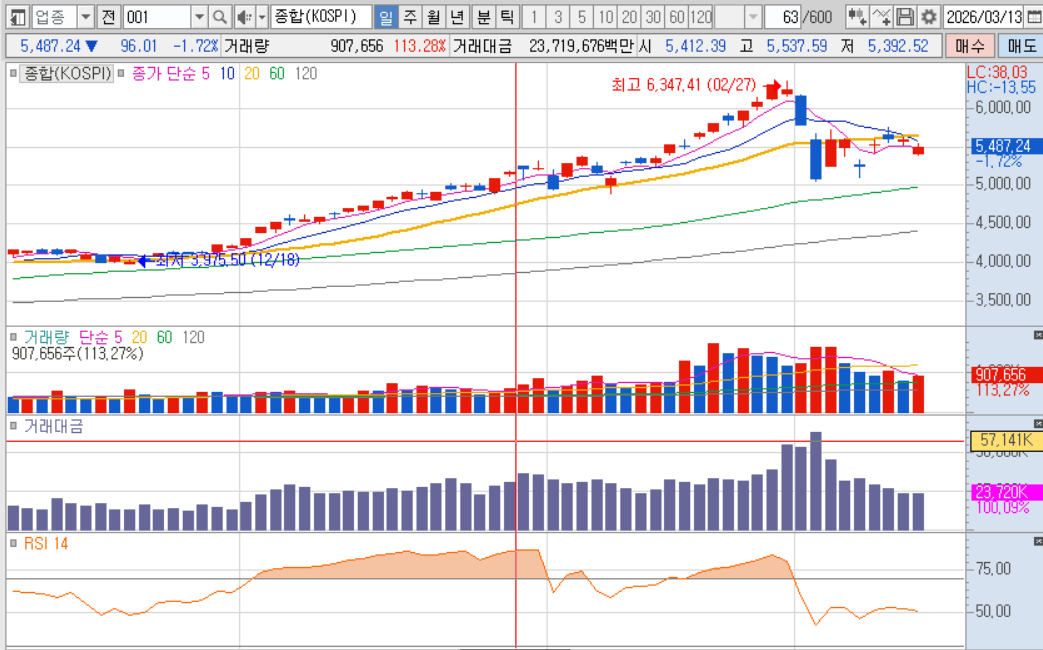The image size is (1043, 650).
Task: Click the 최고 6,347.41 (02/27) label
Action: click(x=684, y=85)
